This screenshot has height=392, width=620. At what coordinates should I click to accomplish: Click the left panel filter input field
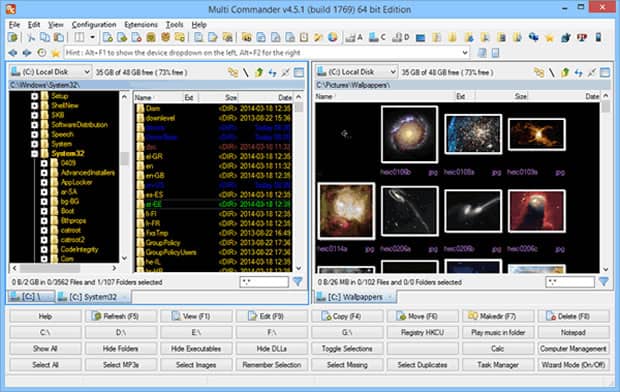coord(264,282)
